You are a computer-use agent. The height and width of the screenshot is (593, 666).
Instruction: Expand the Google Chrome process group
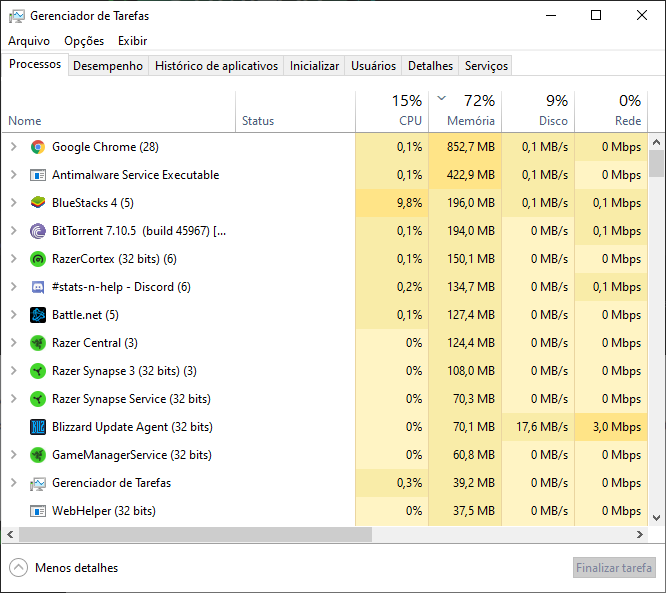point(14,147)
